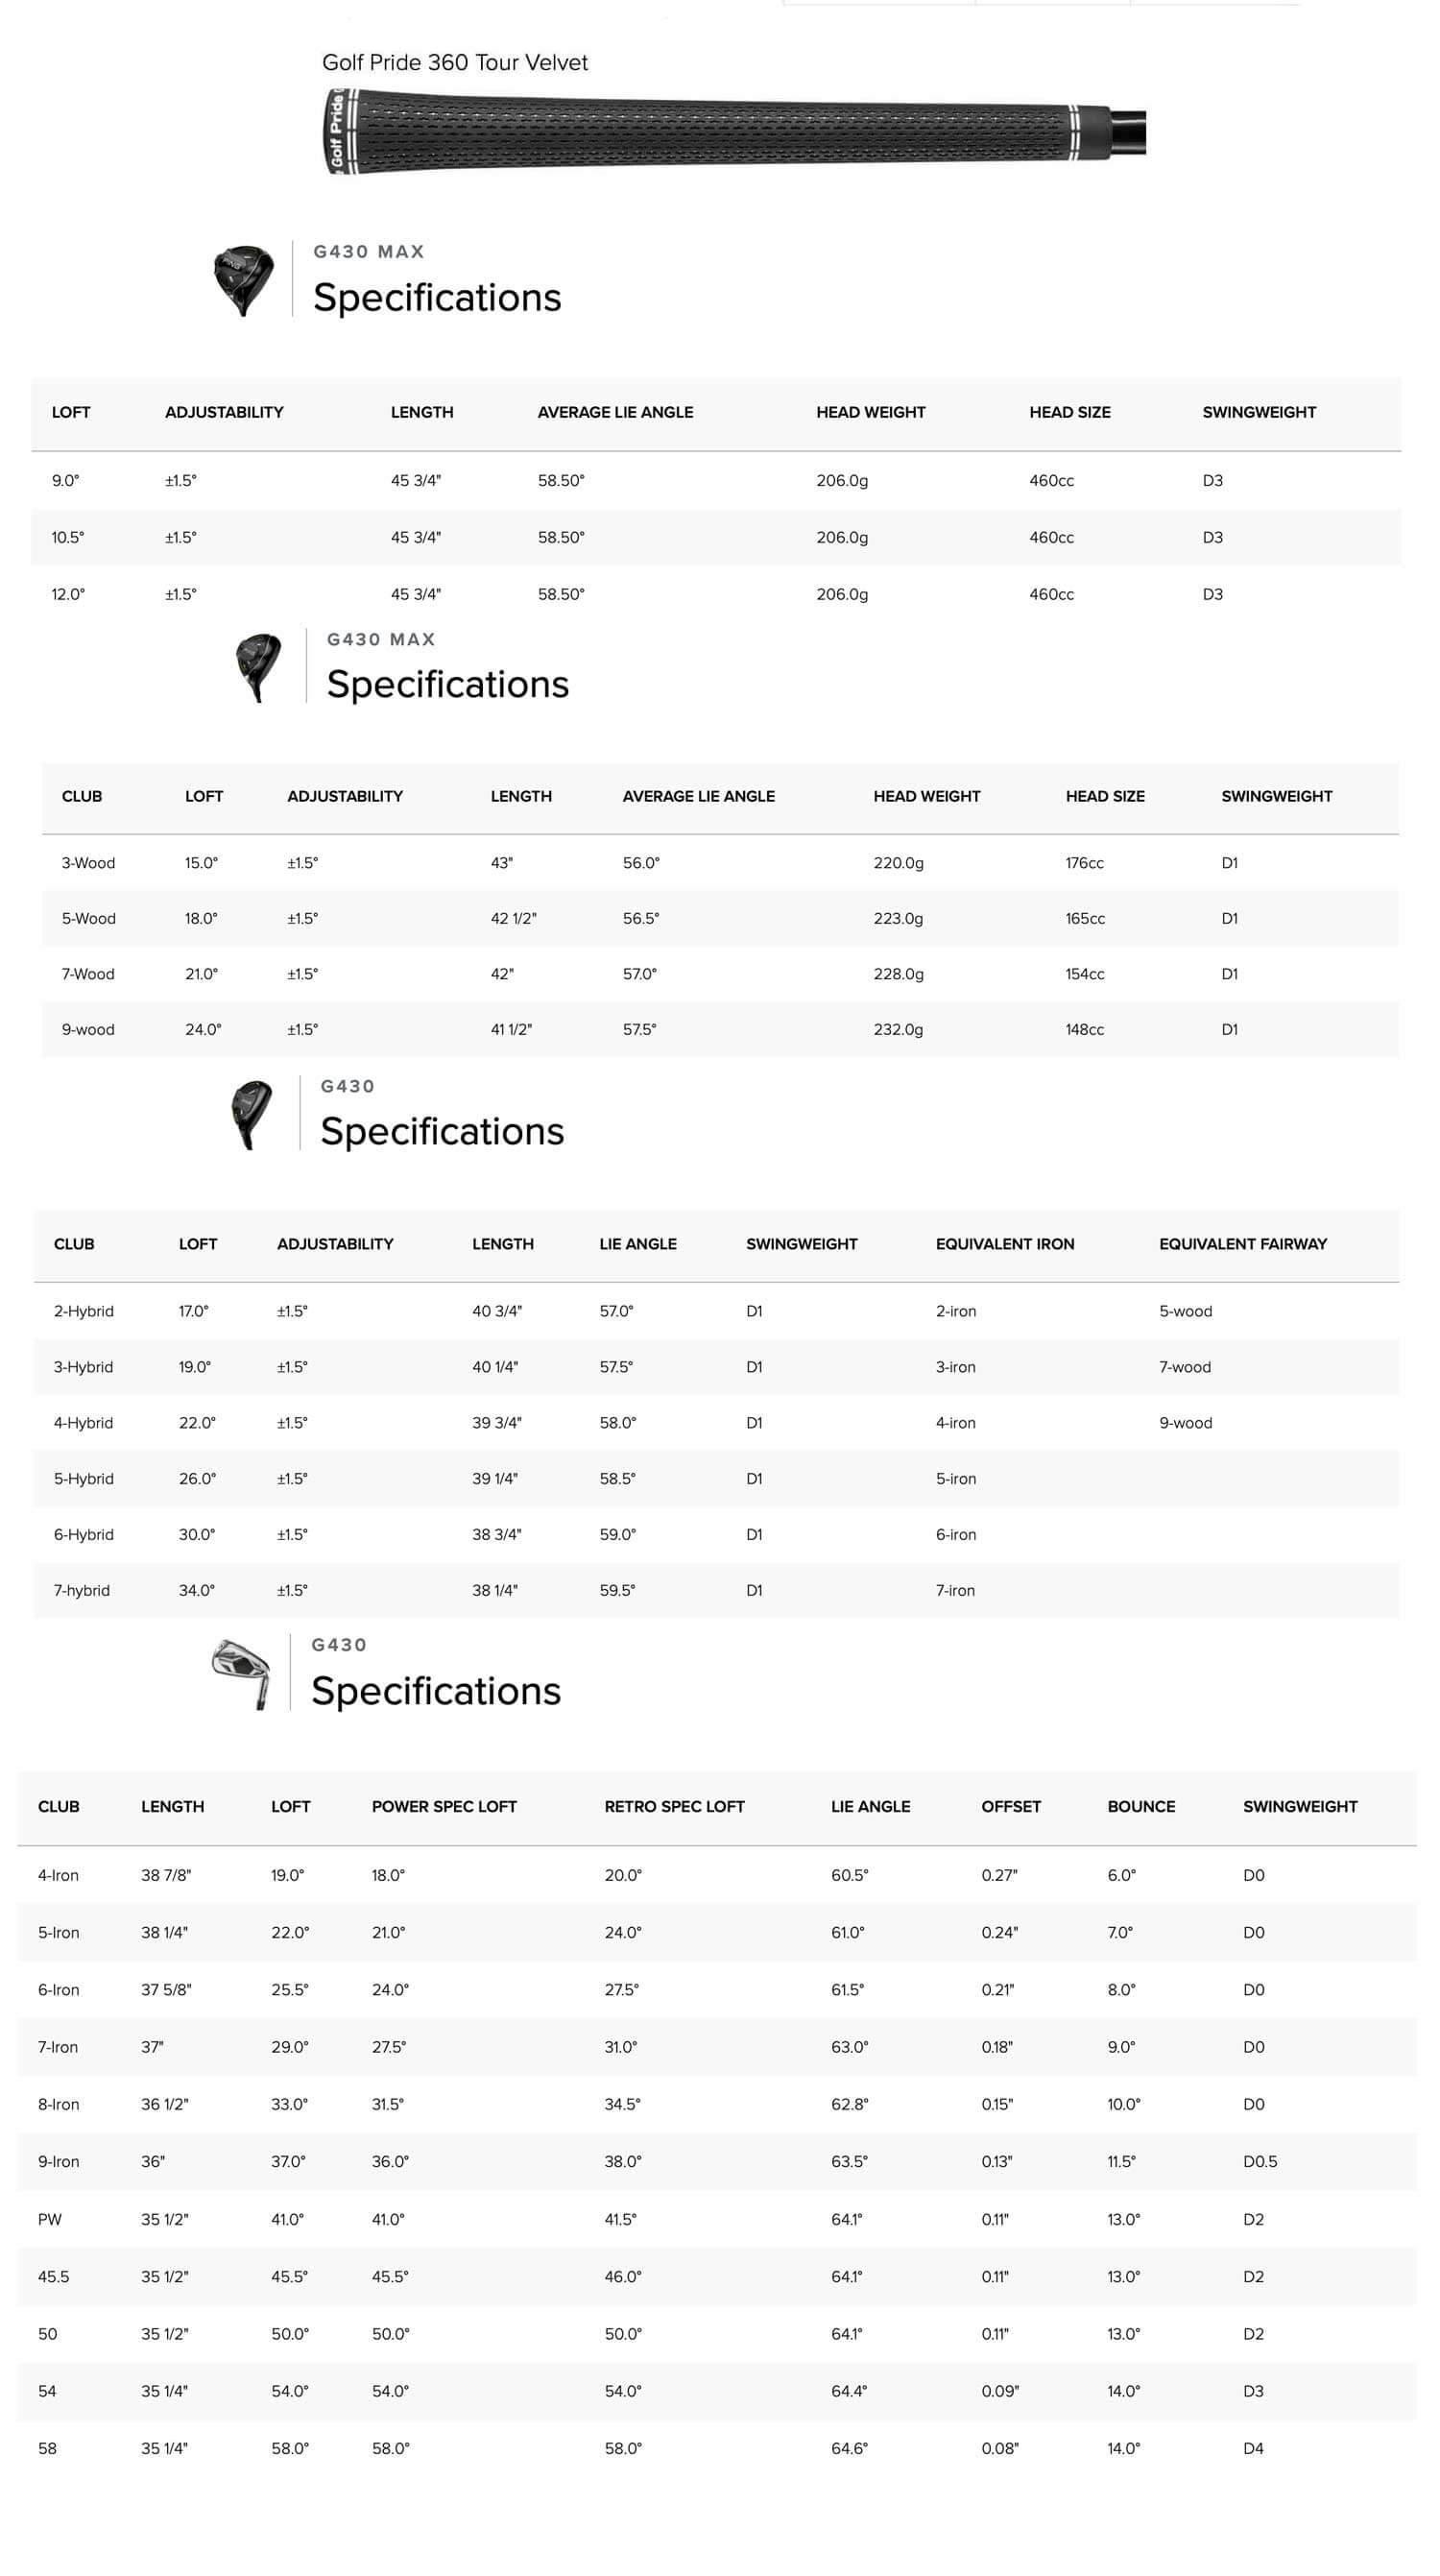This screenshot has height=2576, width=1440.
Task: Click the BOUNCE column header in iron table
Action: pos(1141,1806)
